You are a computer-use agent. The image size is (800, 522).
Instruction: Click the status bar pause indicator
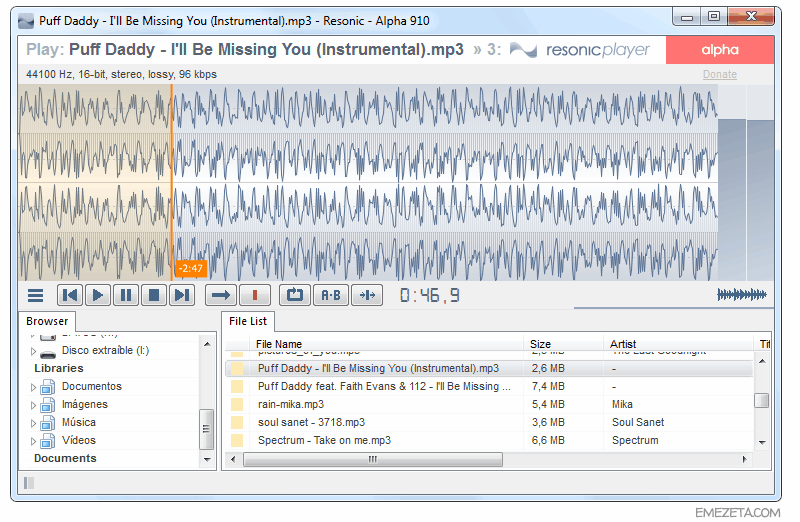click(29, 483)
